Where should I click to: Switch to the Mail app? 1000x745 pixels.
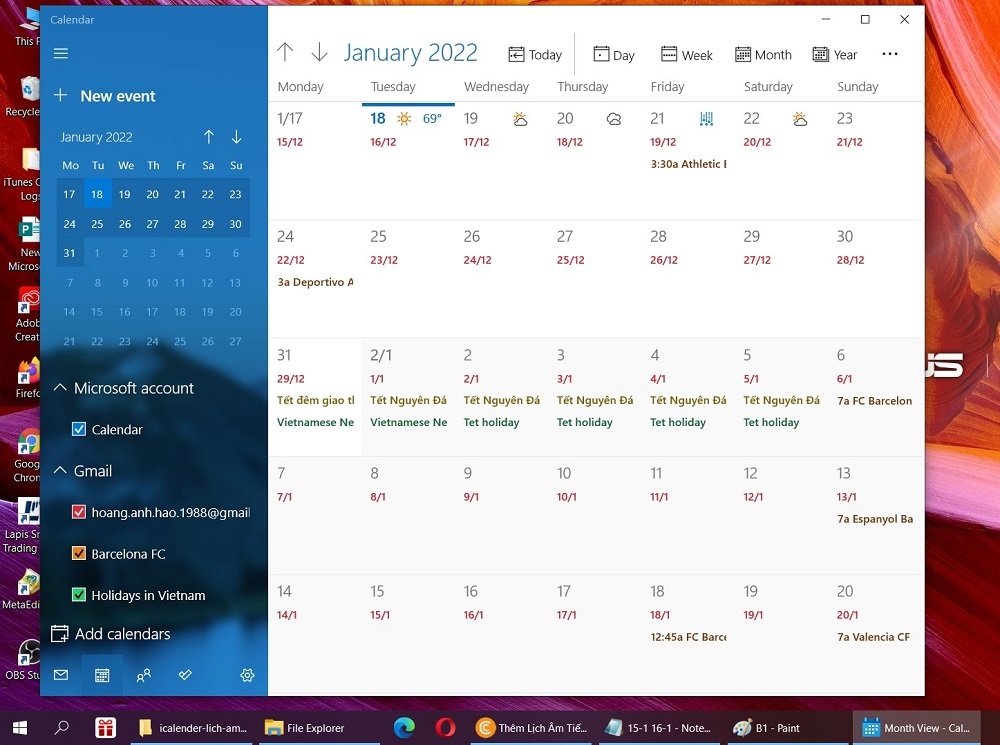[61, 675]
